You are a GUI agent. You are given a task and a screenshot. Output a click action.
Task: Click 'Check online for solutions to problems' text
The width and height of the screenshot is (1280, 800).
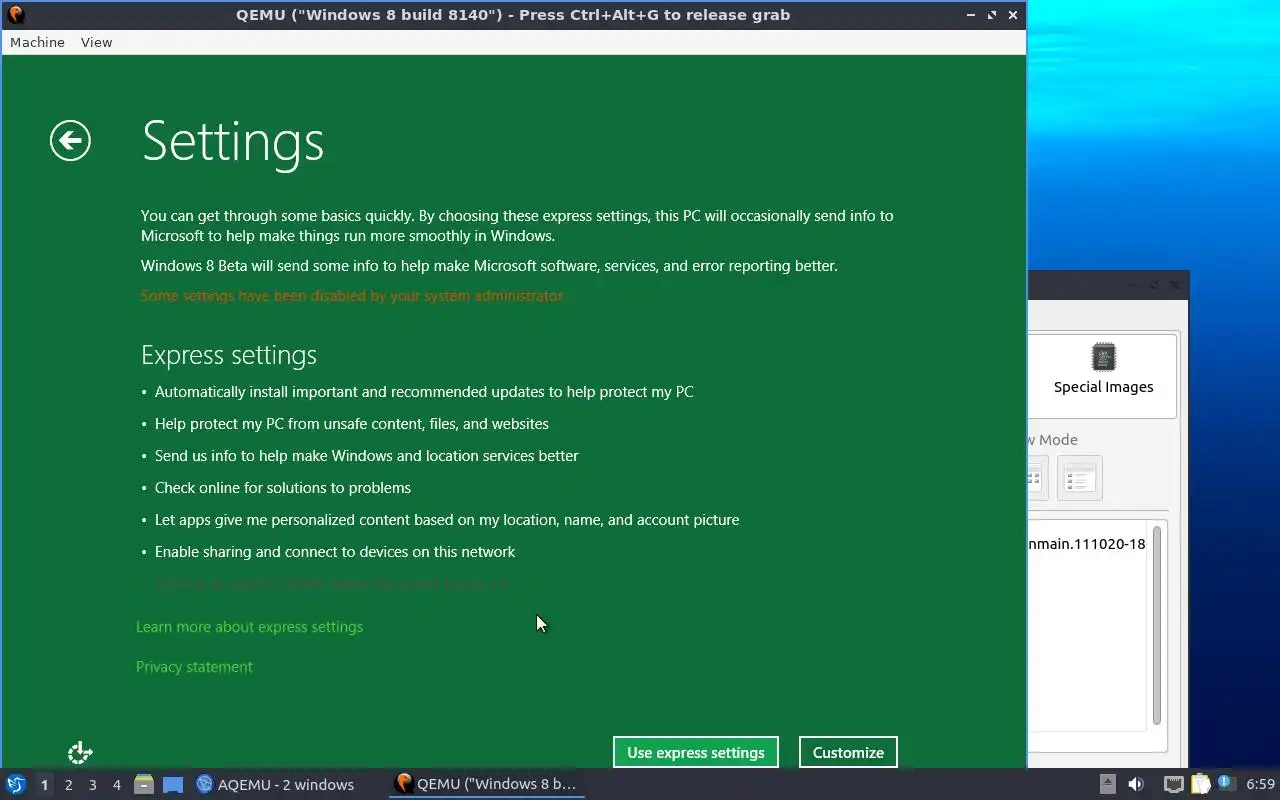point(283,488)
